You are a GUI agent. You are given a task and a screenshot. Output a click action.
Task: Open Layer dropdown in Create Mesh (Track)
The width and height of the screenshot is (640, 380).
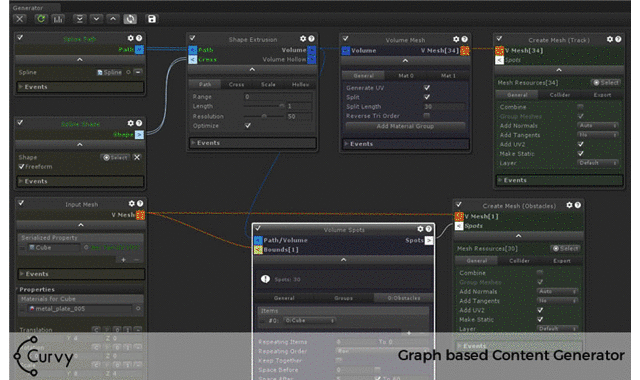coord(598,162)
